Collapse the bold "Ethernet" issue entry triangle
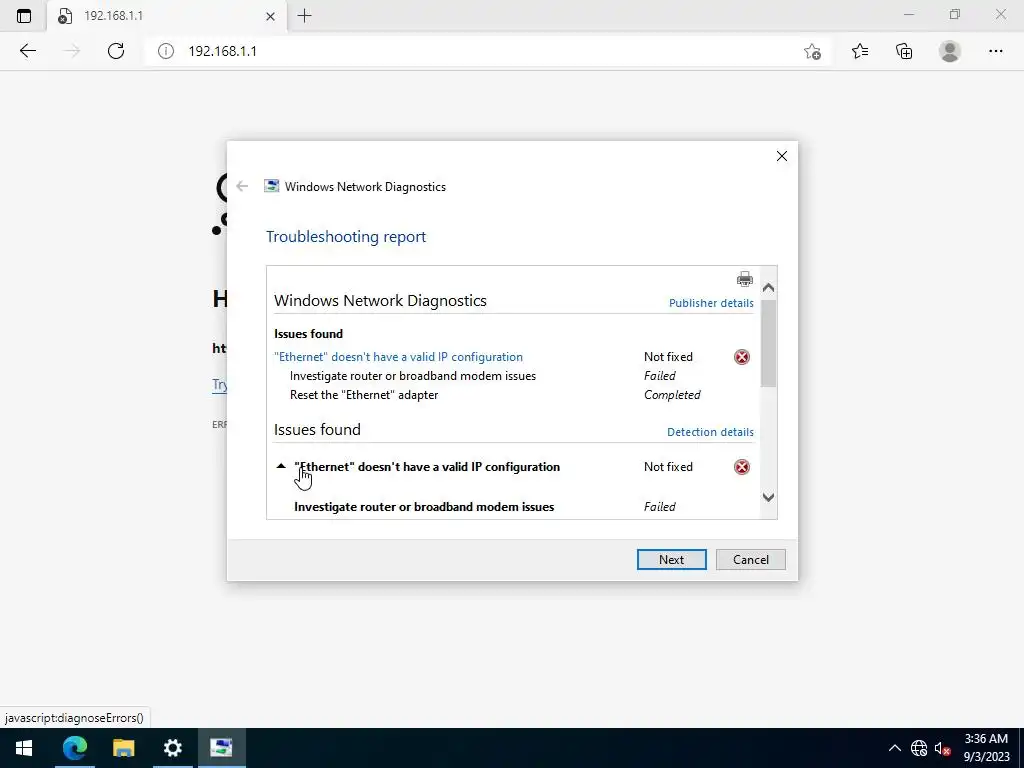 click(x=281, y=466)
